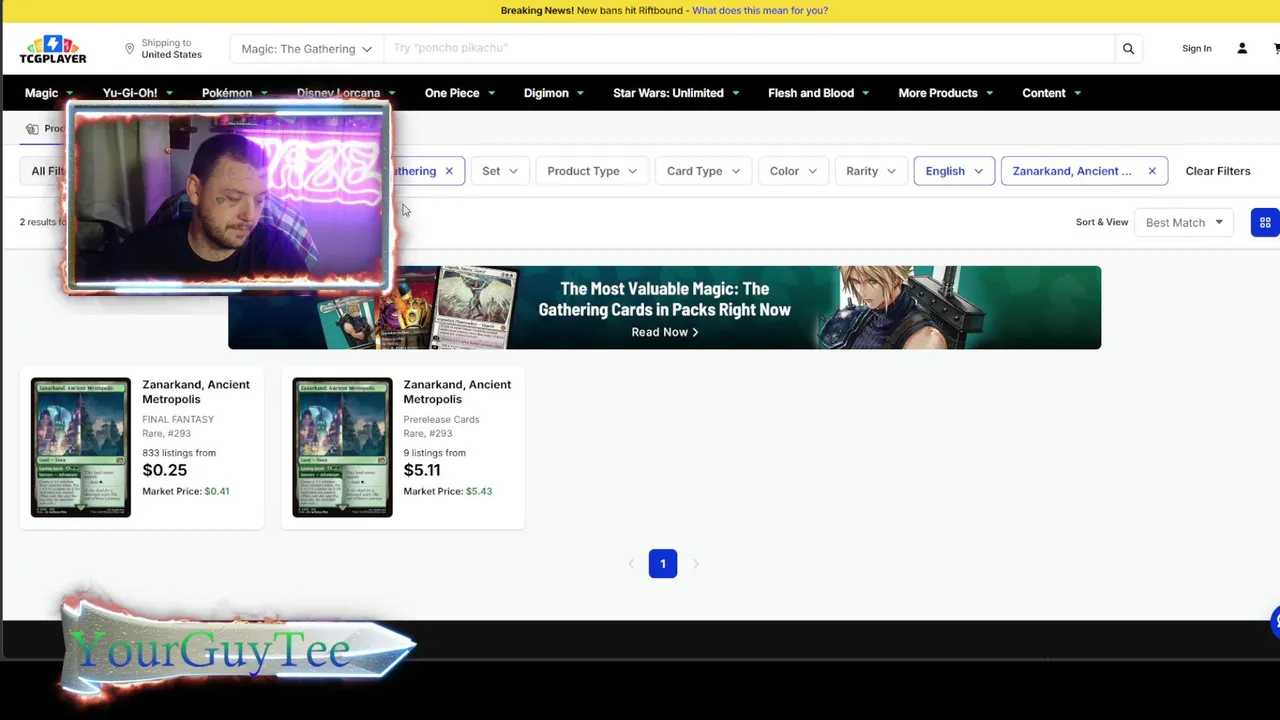Open the Pokémon menu

pos(235,93)
